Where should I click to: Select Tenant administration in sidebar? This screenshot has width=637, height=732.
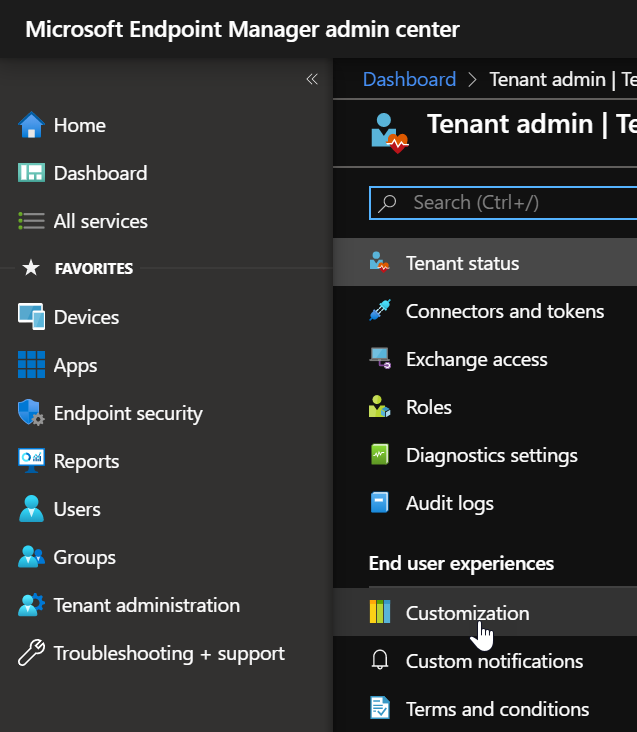coord(146,605)
